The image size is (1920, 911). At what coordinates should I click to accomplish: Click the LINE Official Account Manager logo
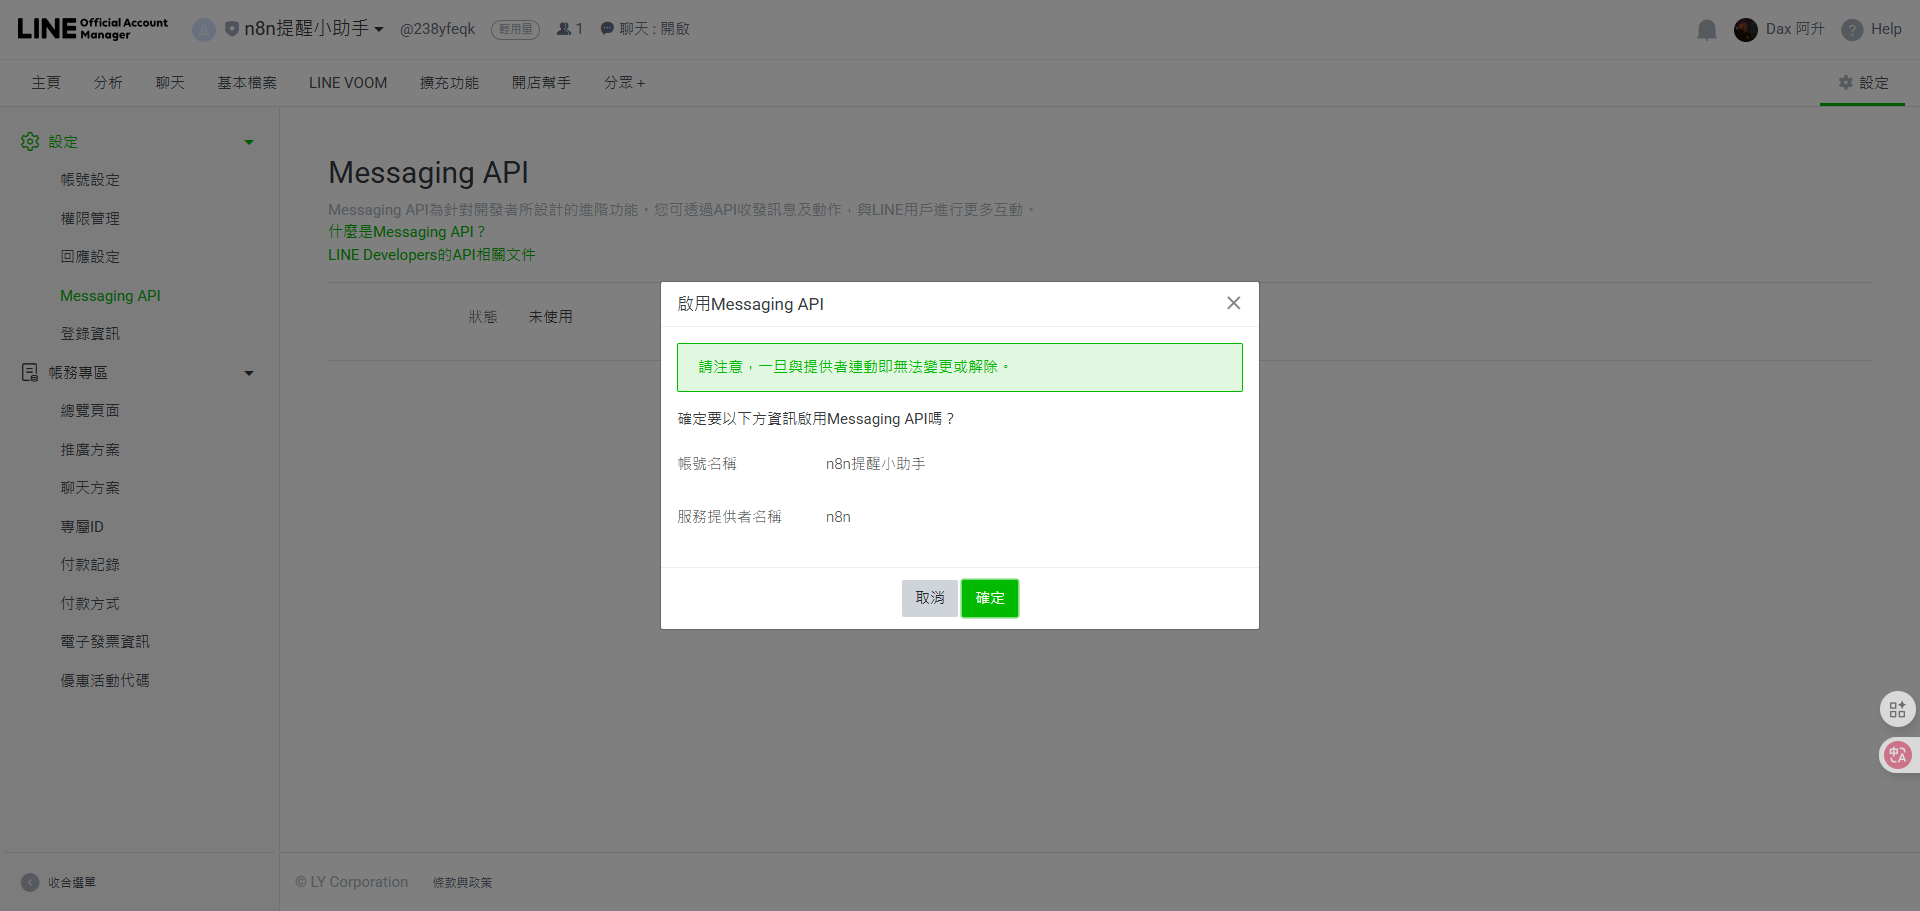(x=90, y=29)
